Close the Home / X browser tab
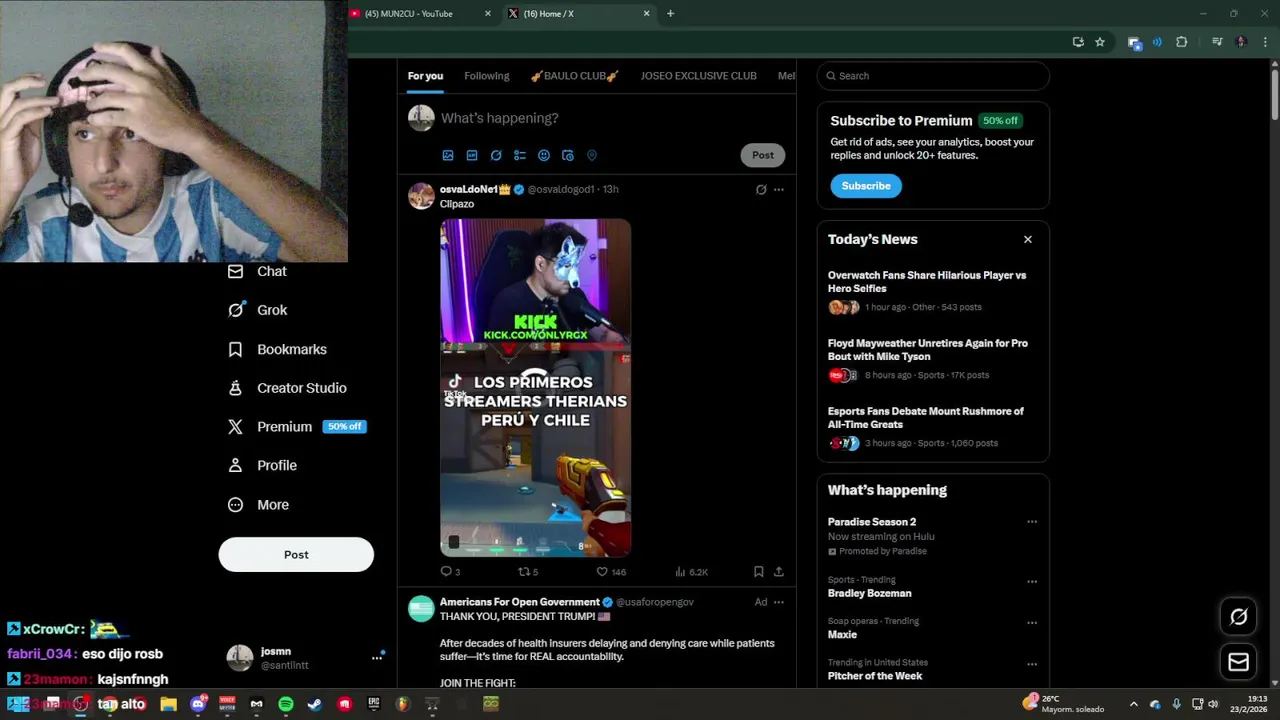Screen dimensions: 1280x720 pyautogui.click(x=647, y=14)
